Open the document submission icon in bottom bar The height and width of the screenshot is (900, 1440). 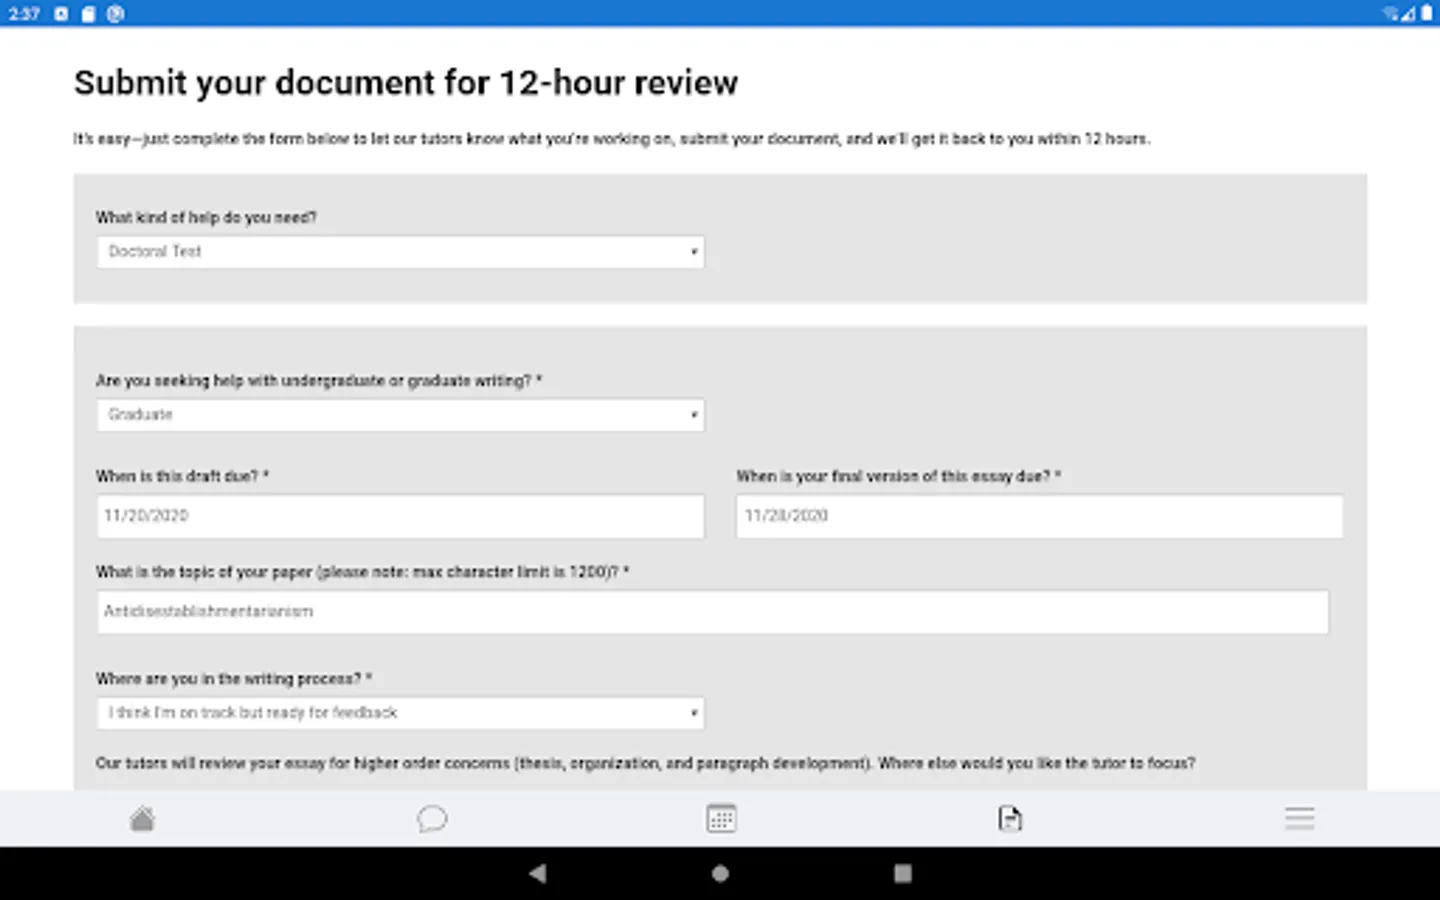(x=1010, y=818)
